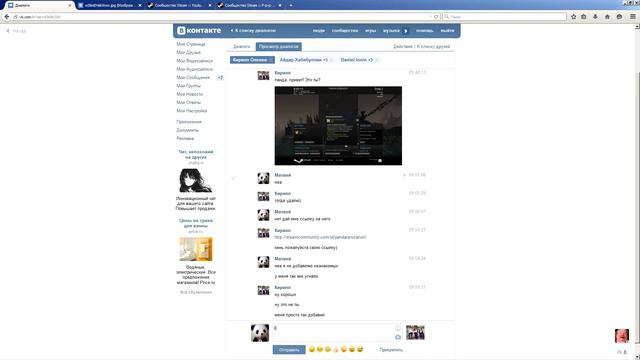Close the Daniel Ionin dialog tab
This screenshot has height=360, width=640.
[376, 60]
